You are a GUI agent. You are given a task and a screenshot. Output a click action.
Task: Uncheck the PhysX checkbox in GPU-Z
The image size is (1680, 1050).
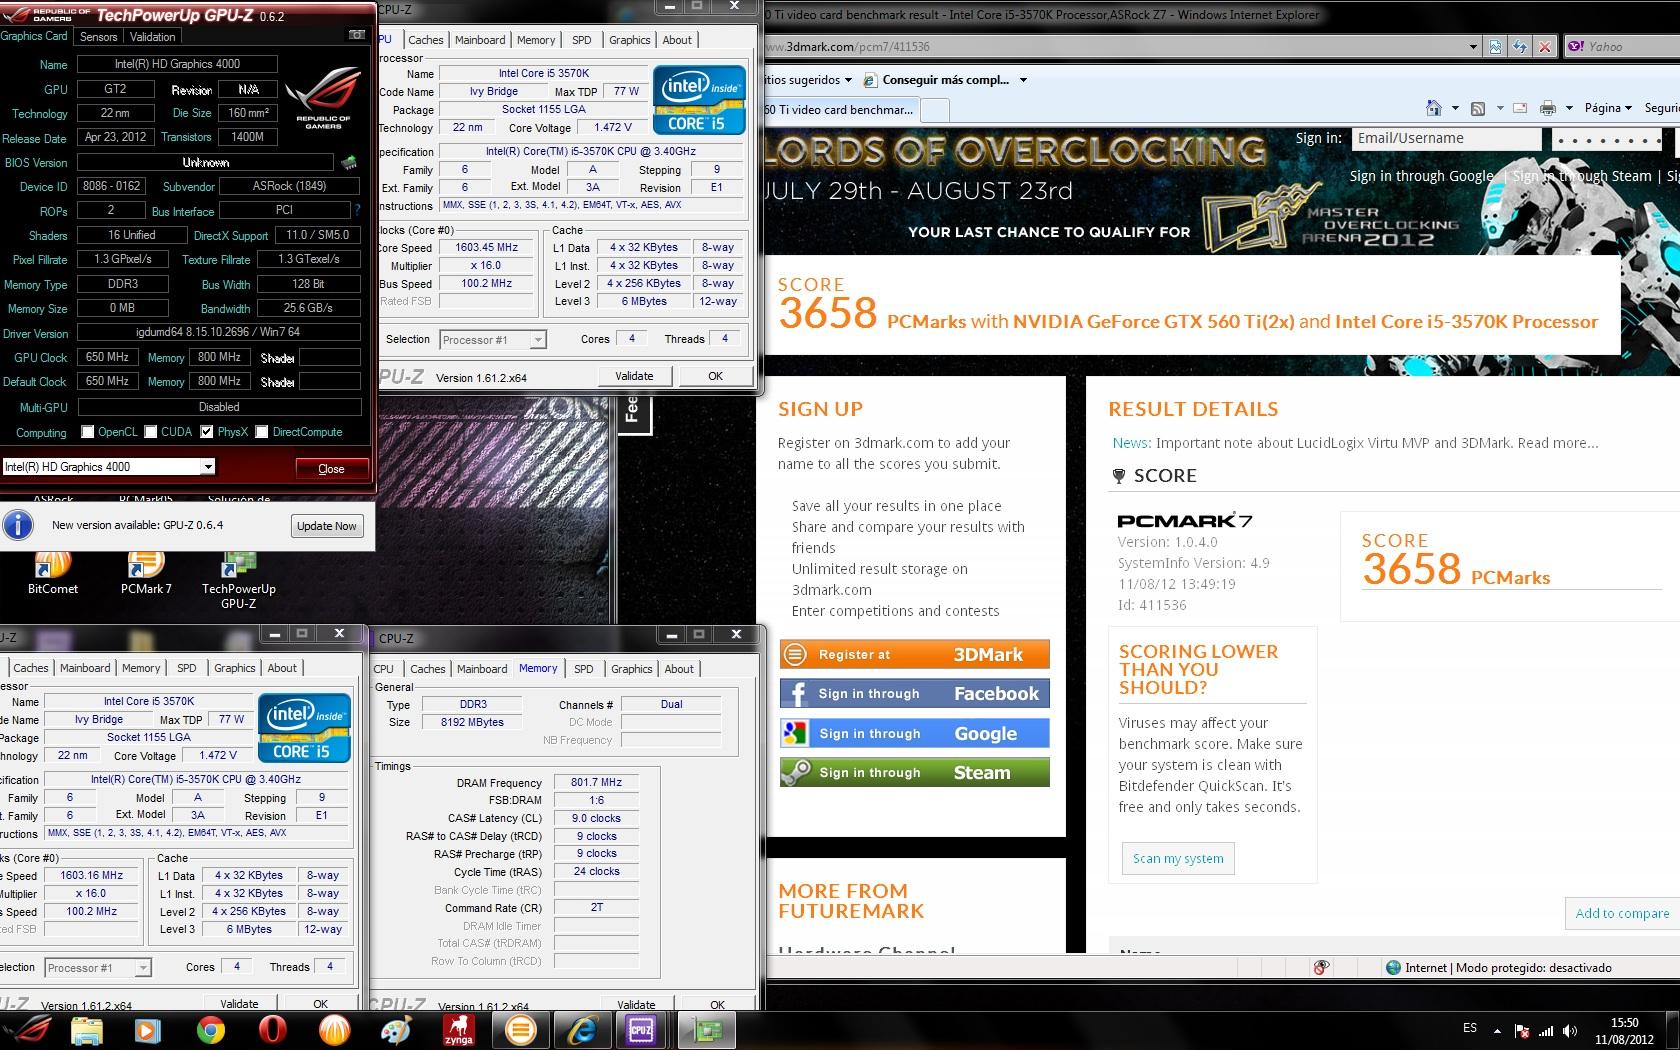click(207, 432)
